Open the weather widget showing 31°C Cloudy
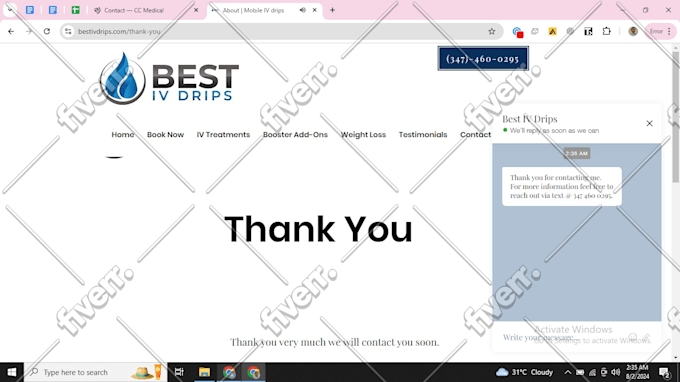 coord(525,372)
